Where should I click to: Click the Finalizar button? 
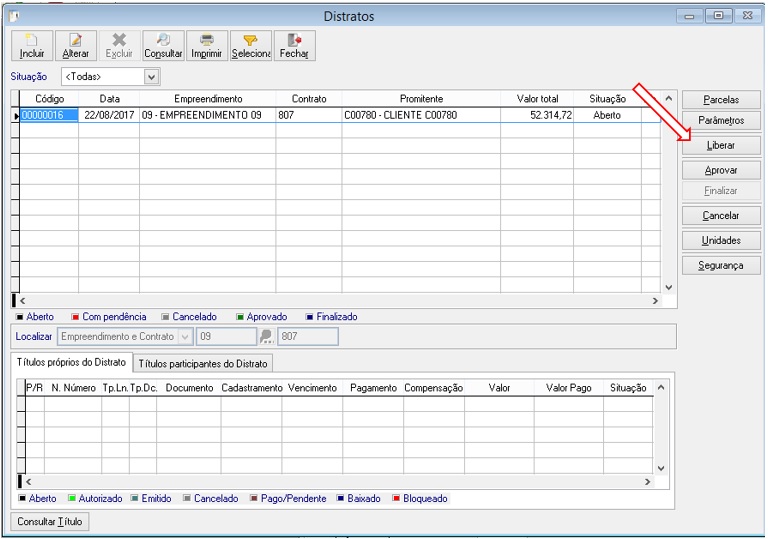tap(721, 191)
